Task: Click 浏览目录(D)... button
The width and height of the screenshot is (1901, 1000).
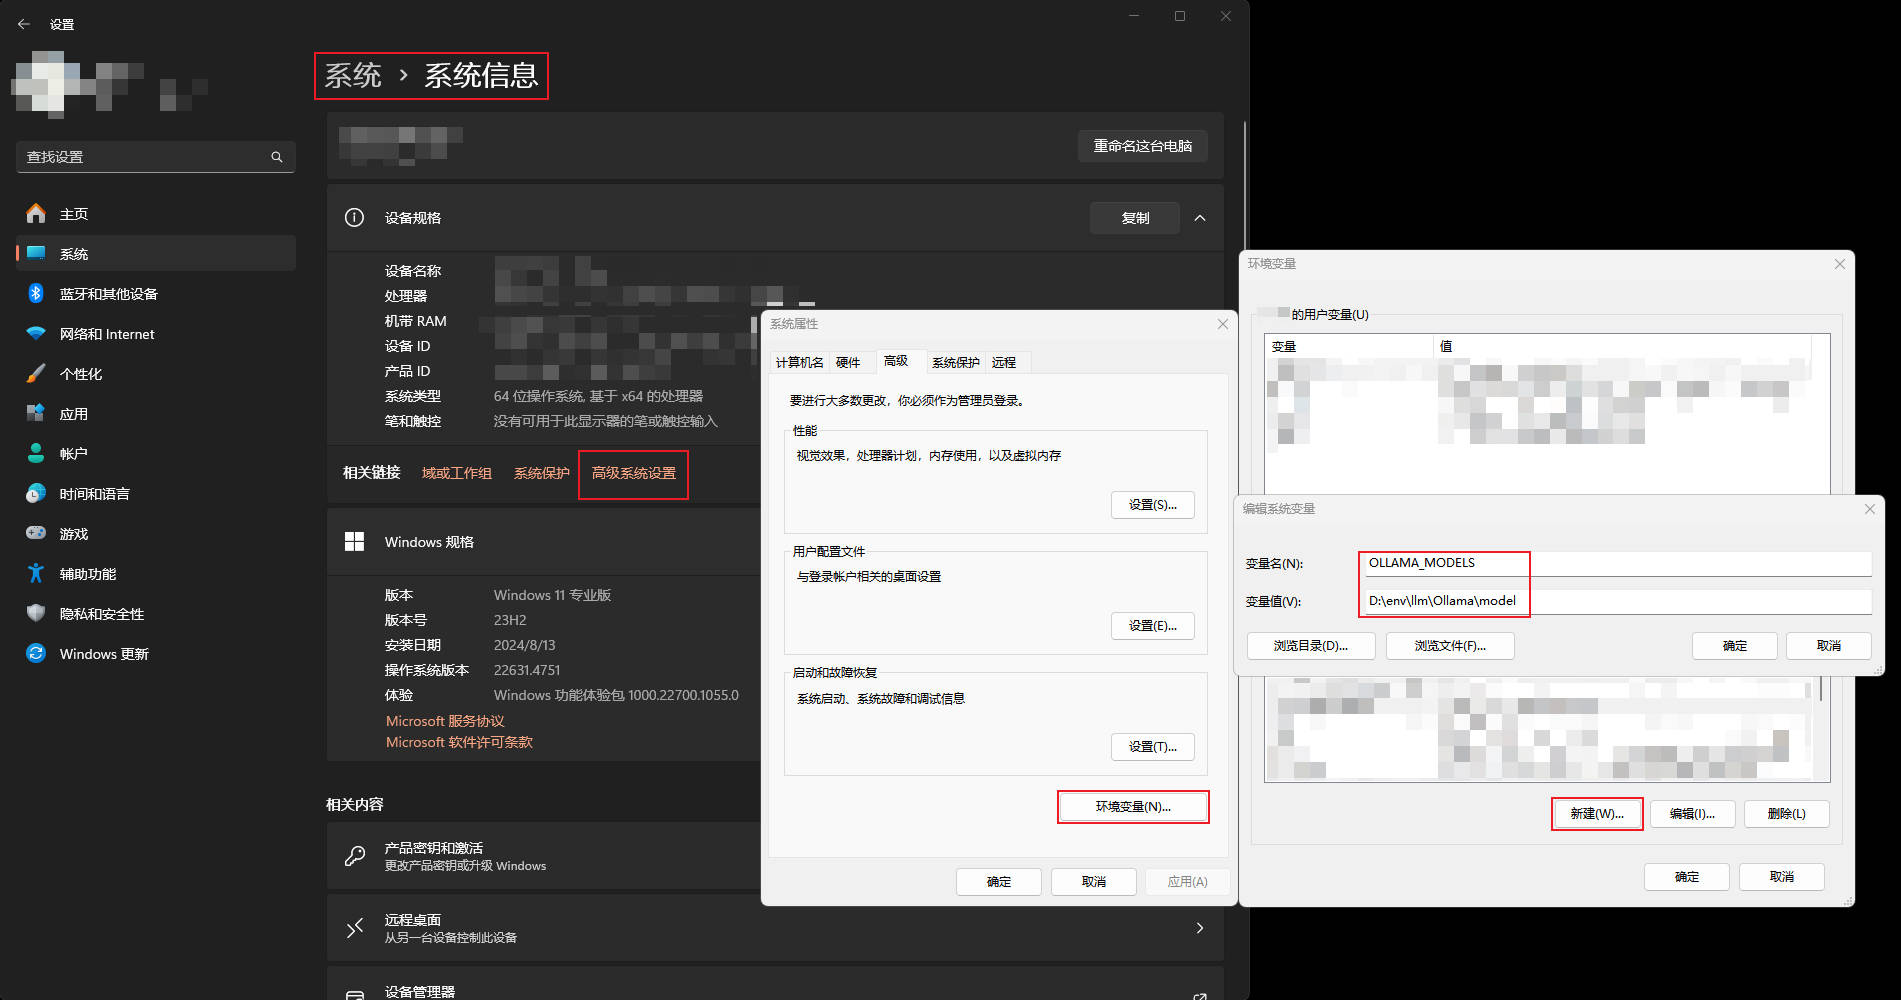Action: pos(1310,646)
